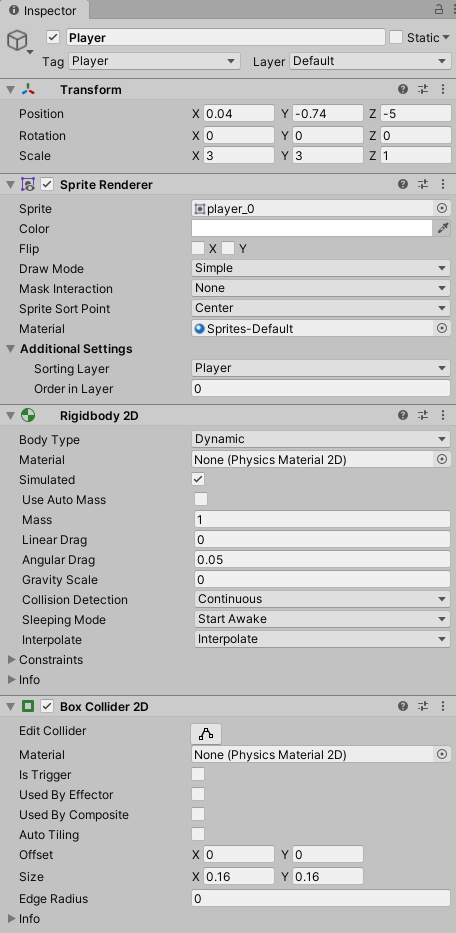Toggle the Player active checkbox
Viewport: 456px width, 933px height.
pyautogui.click(x=53, y=37)
